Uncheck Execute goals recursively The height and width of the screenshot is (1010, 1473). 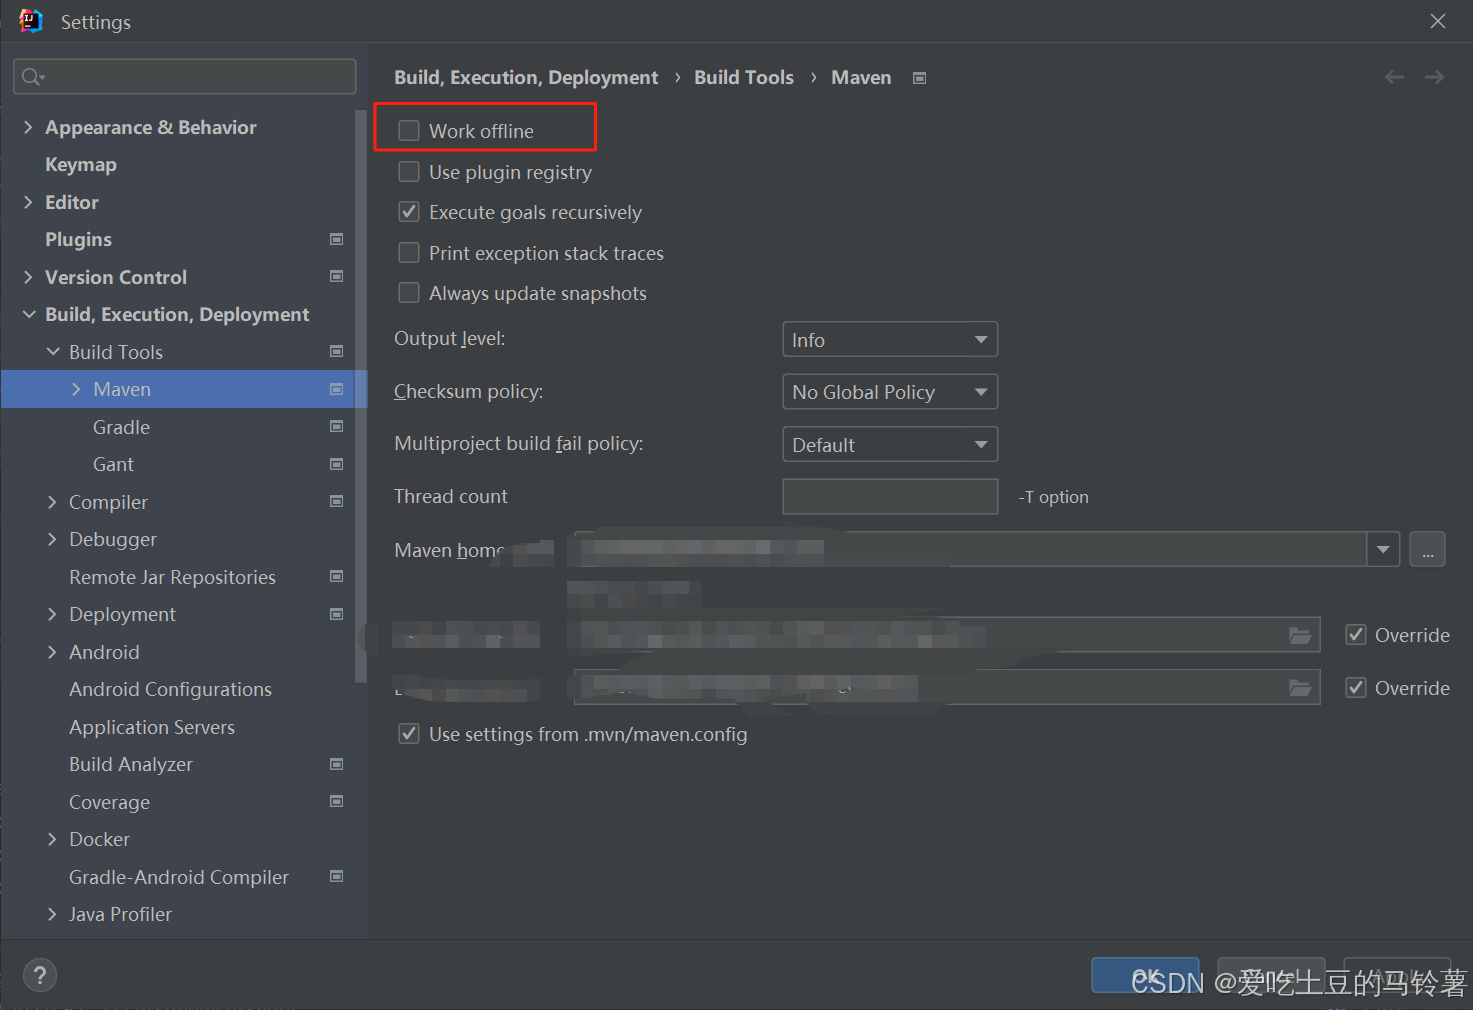pos(409,212)
